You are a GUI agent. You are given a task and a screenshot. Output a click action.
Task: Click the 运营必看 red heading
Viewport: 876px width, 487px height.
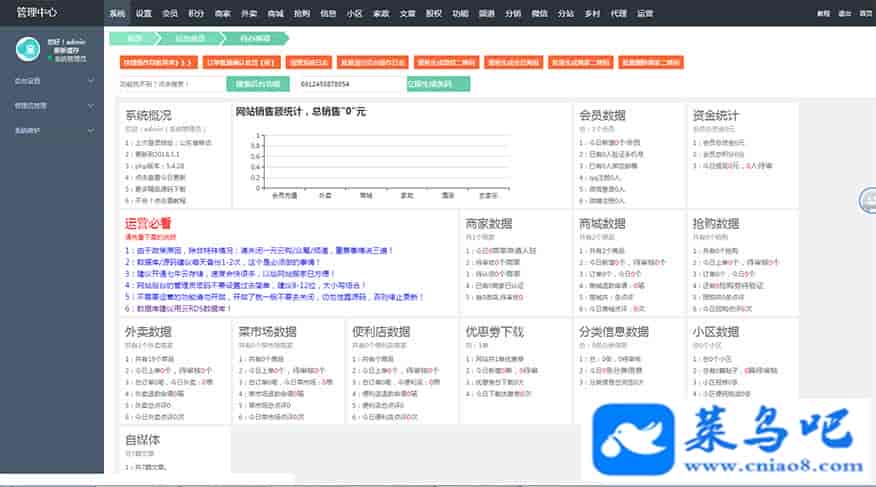point(148,223)
